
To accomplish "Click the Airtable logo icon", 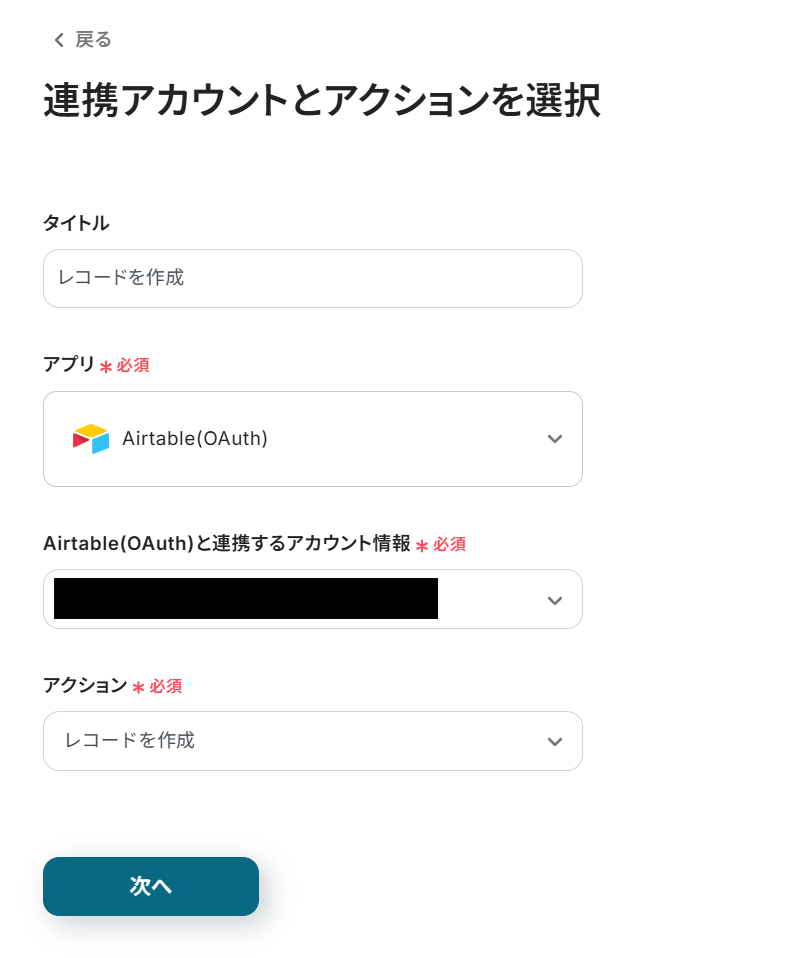I will [91, 439].
